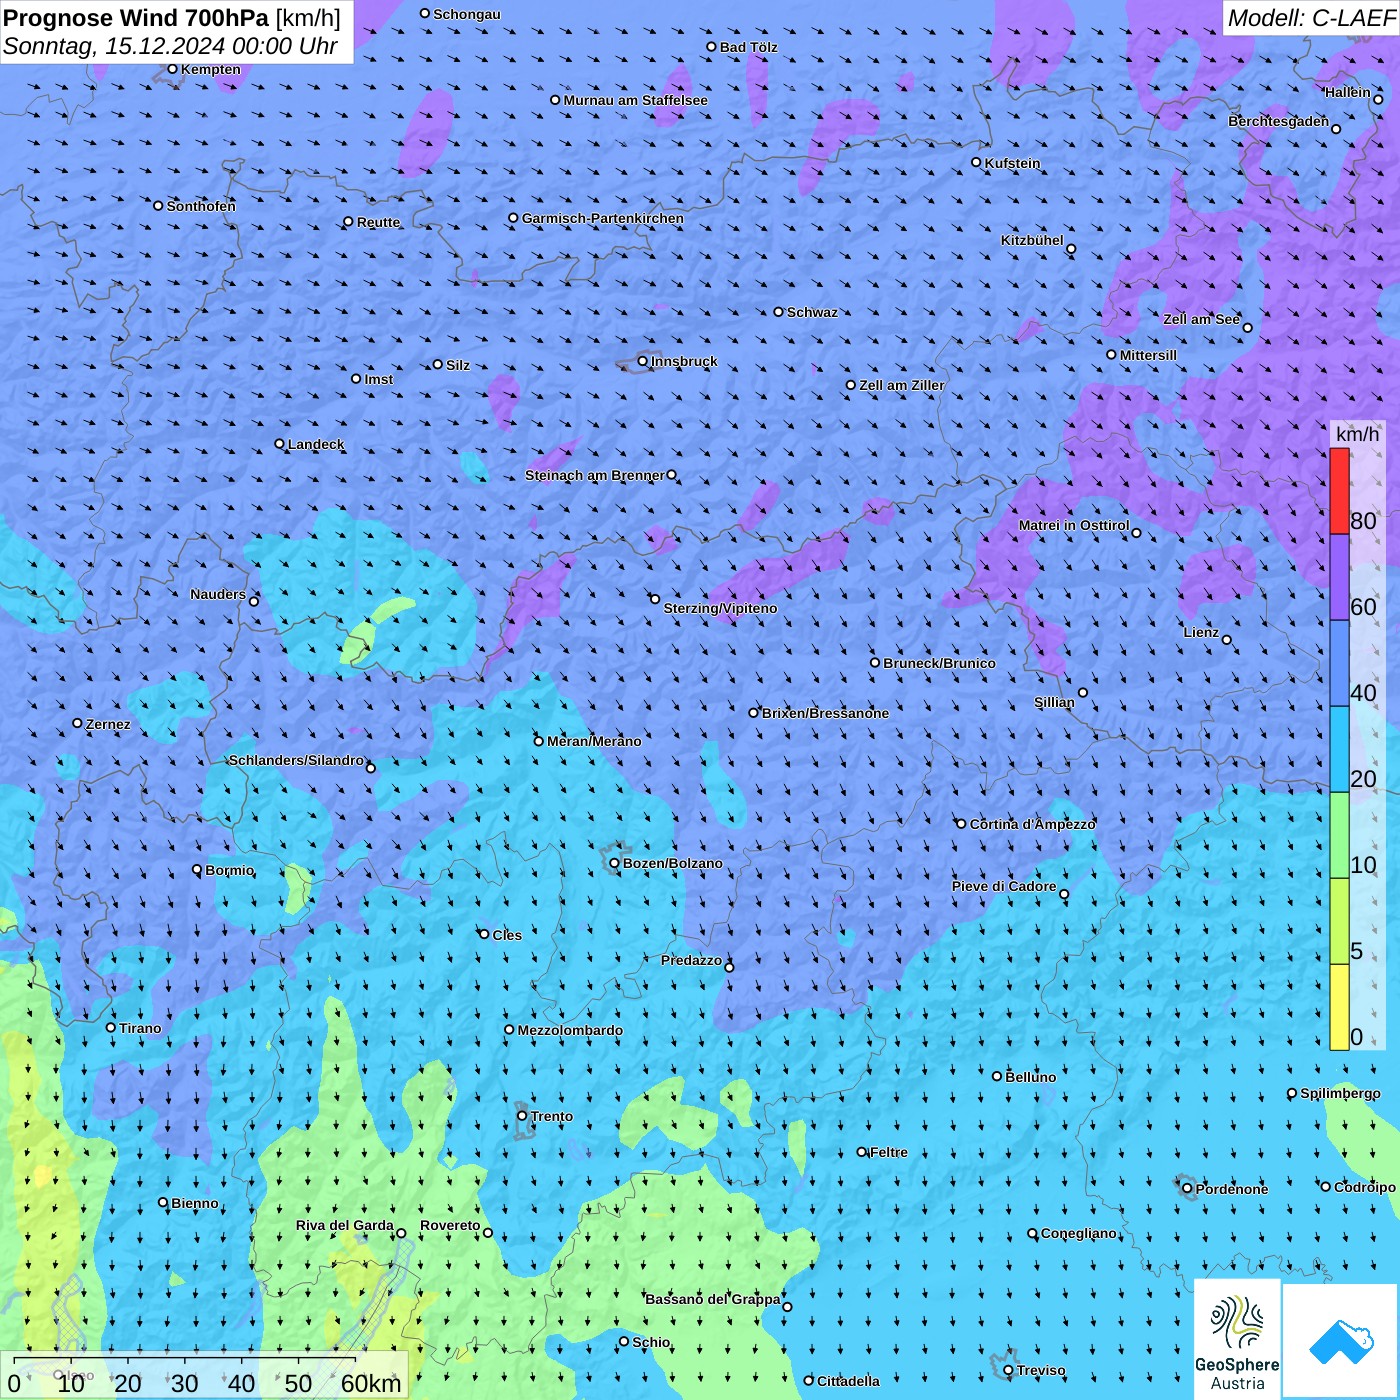Image resolution: width=1400 pixels, height=1400 pixels.
Task: Click the legend value '60'
Action: [1363, 607]
